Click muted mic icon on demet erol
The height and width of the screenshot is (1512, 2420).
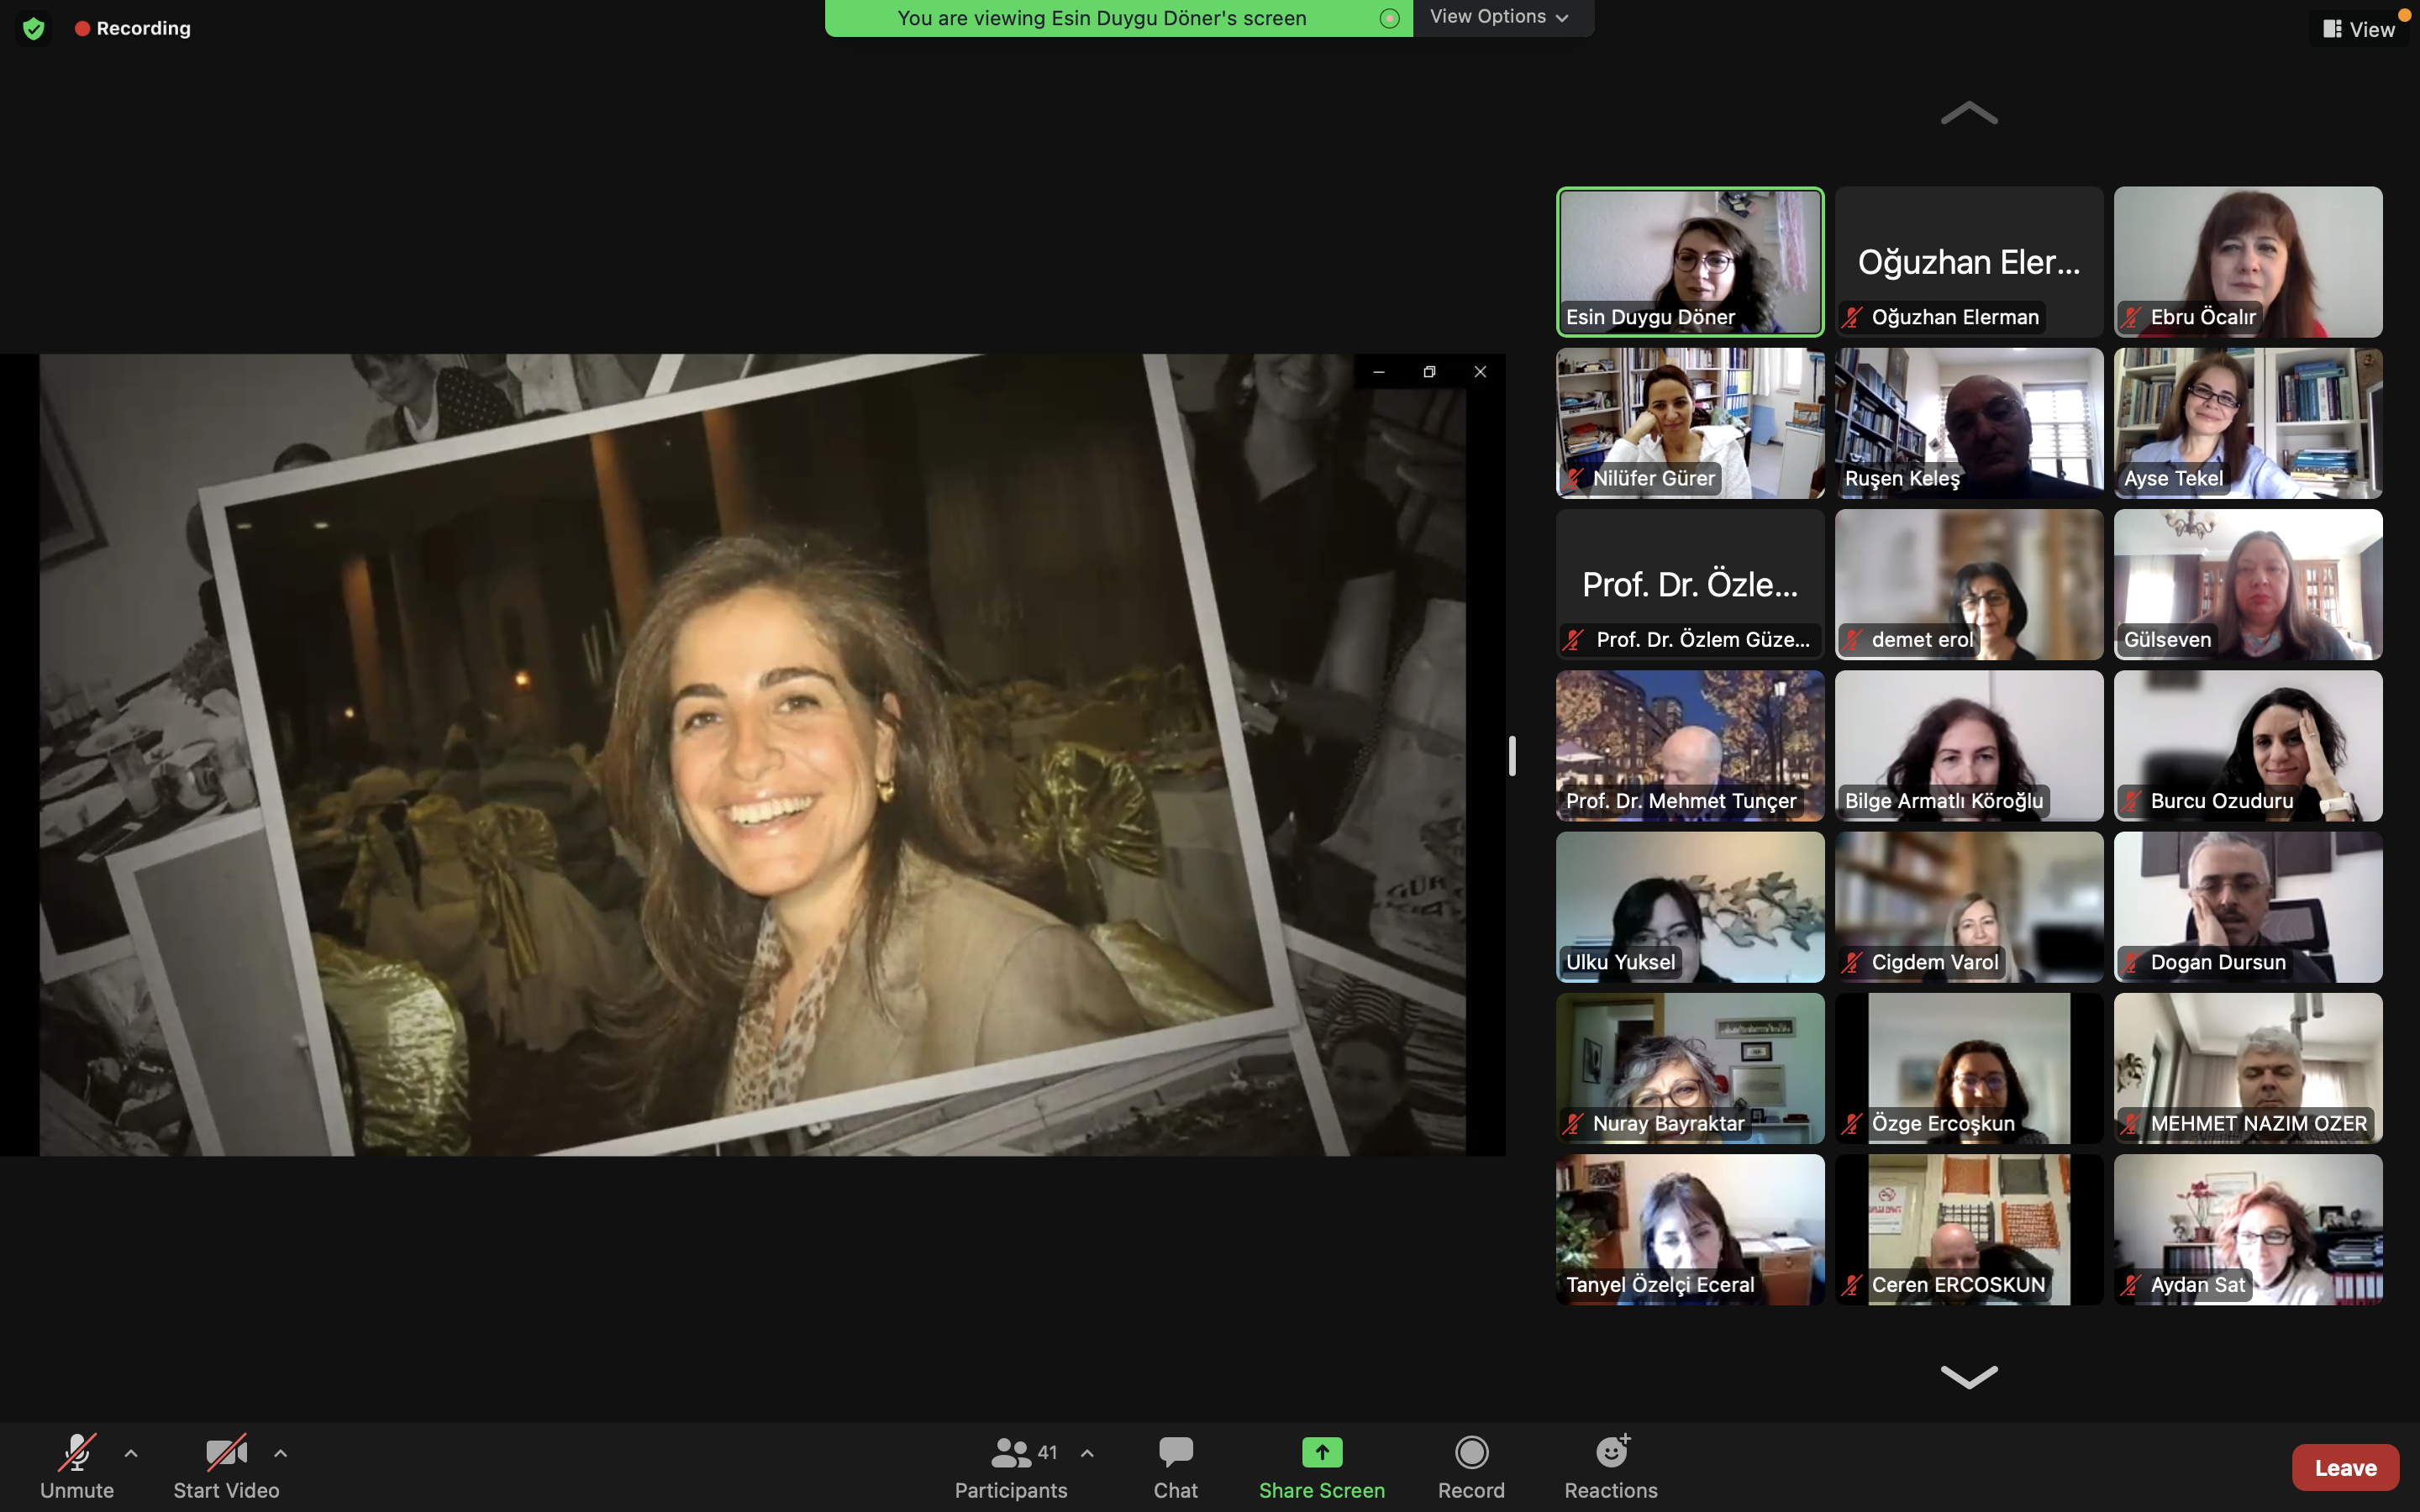pyautogui.click(x=1852, y=640)
